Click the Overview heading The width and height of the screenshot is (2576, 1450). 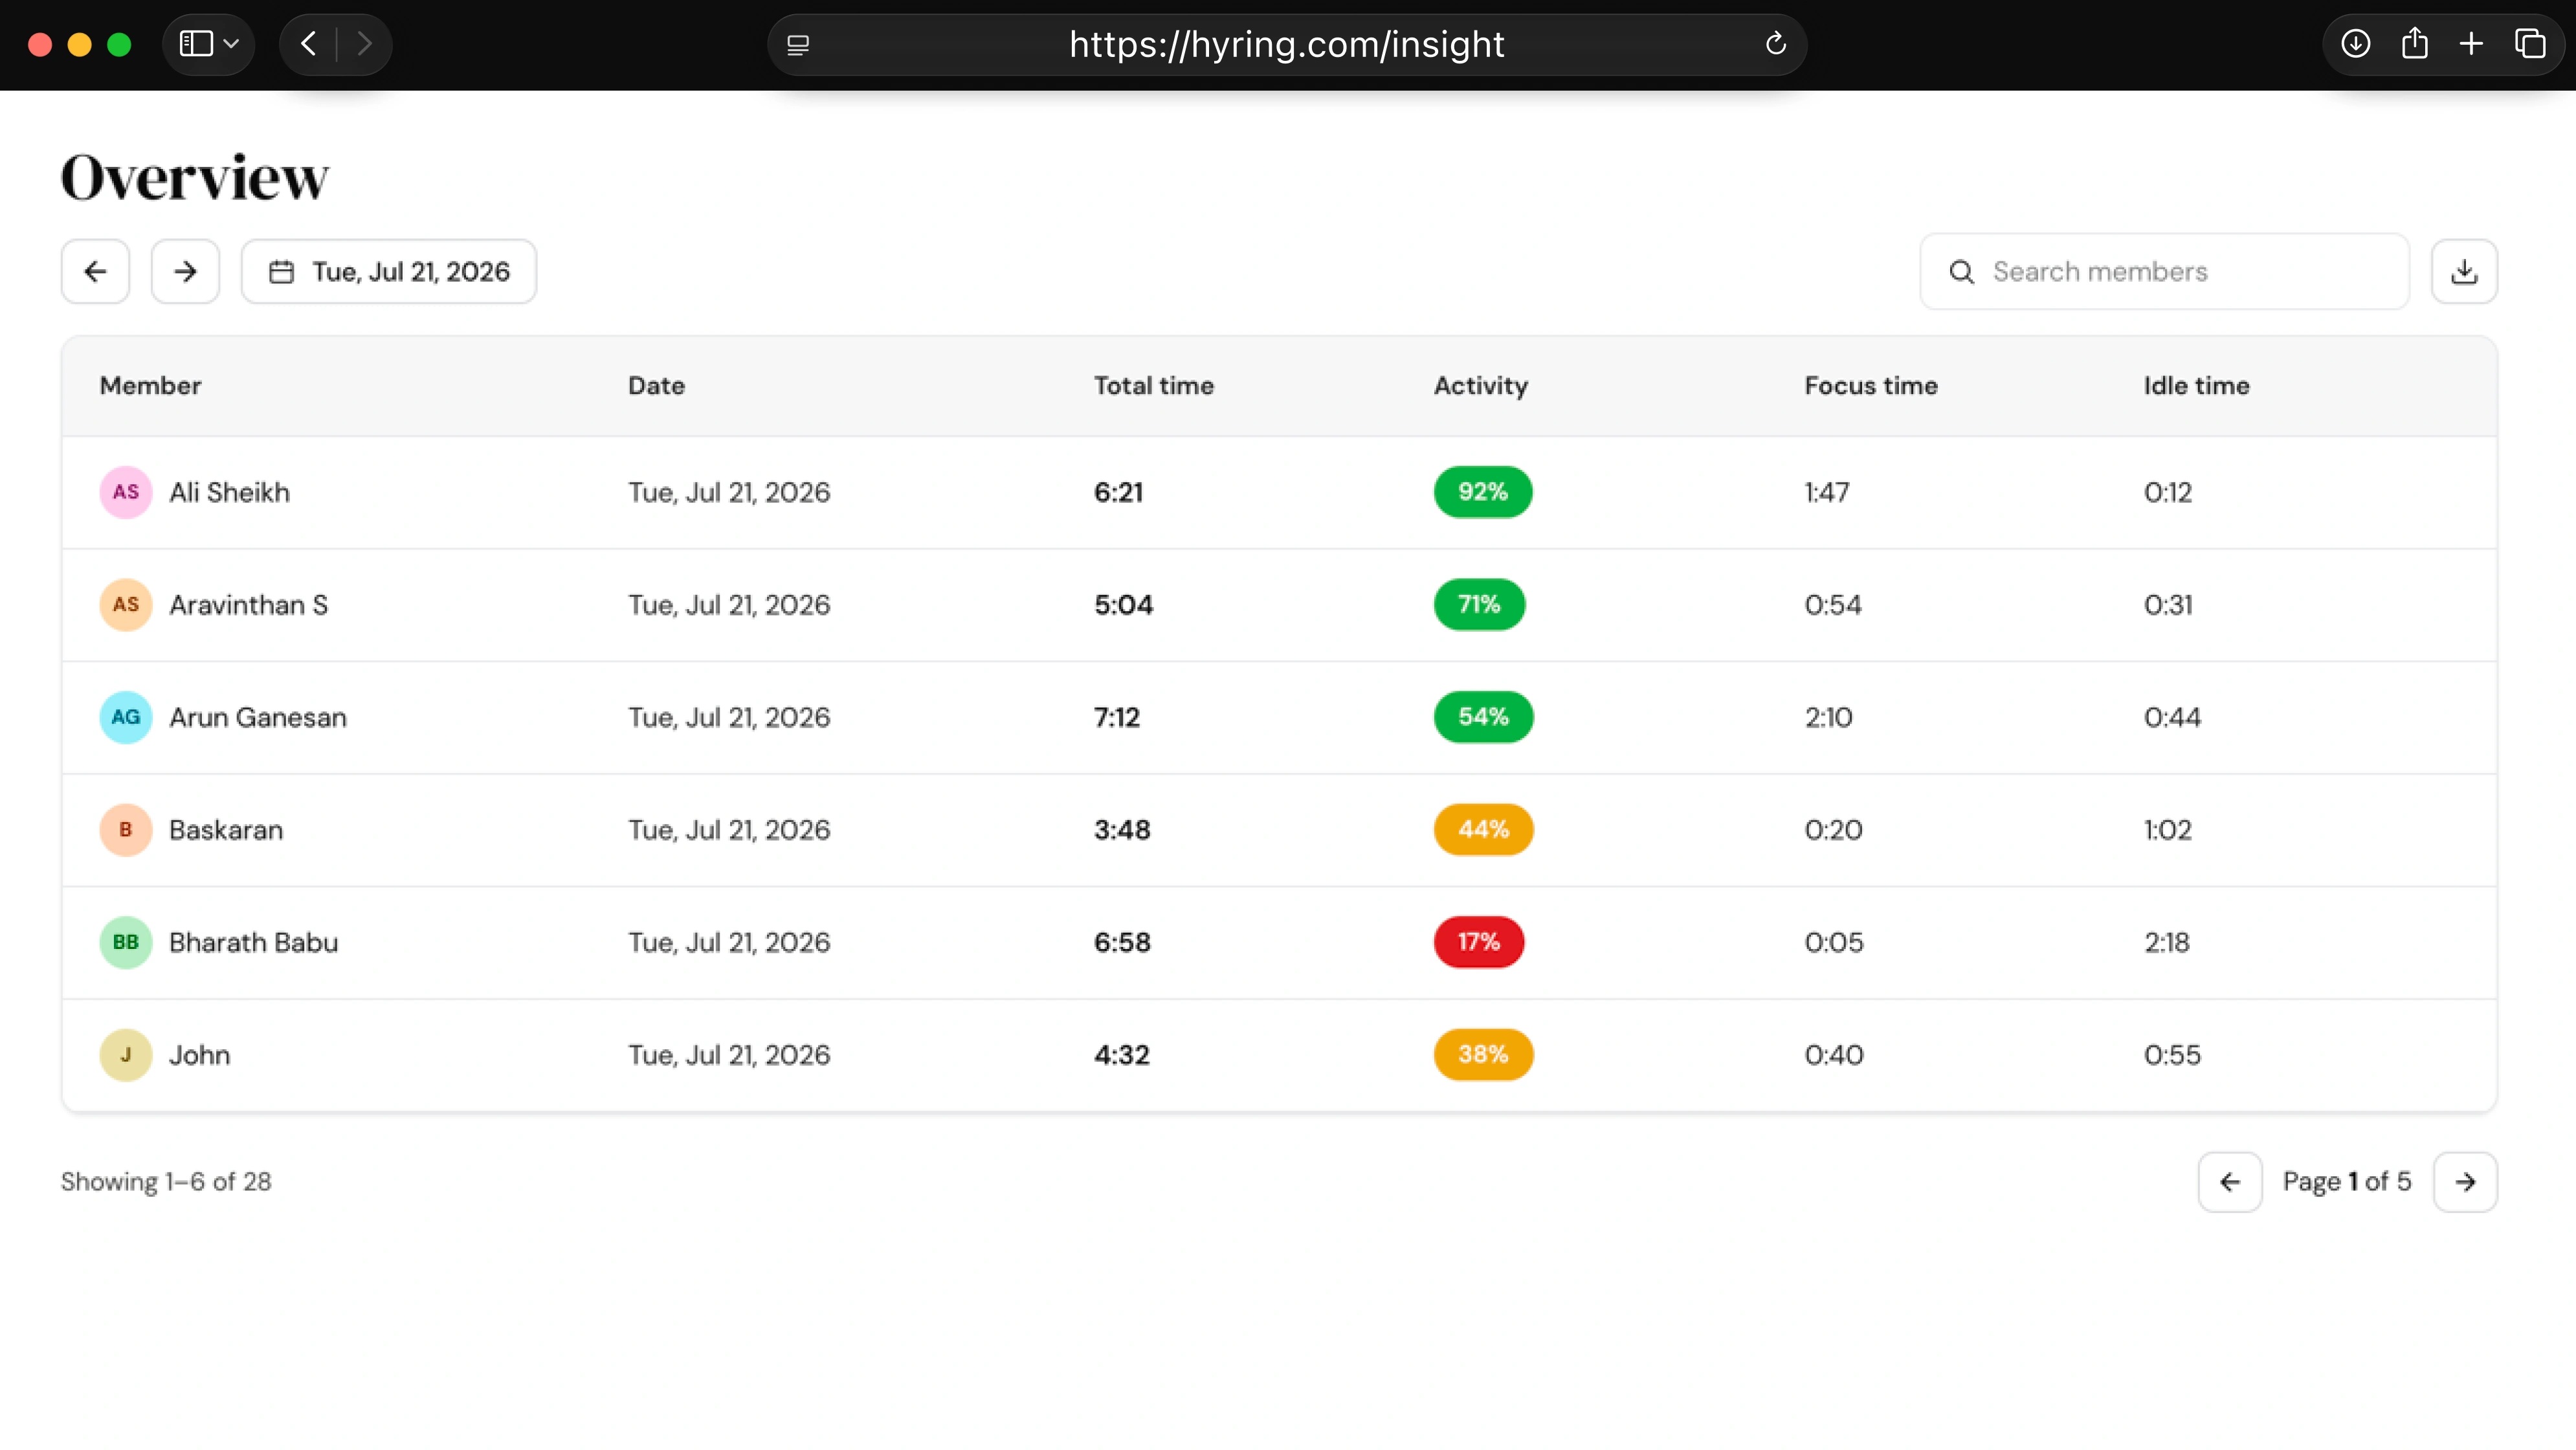(x=195, y=177)
